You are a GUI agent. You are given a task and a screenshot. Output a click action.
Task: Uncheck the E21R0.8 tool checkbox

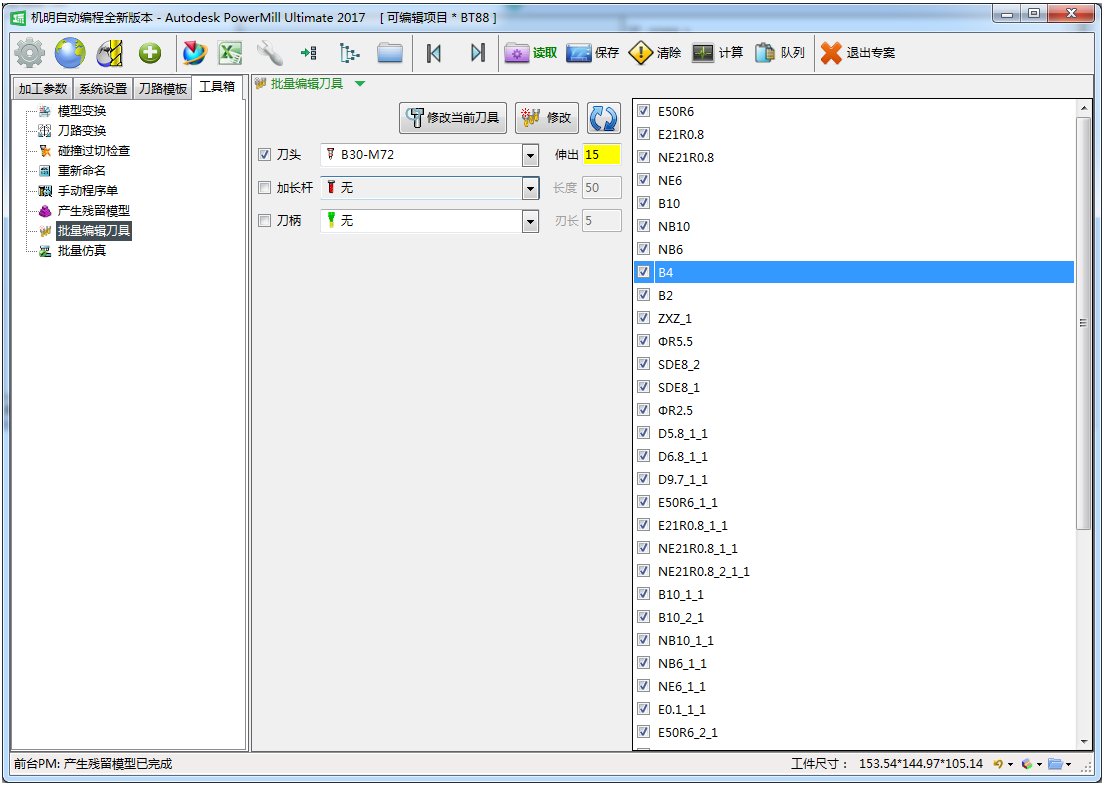643,134
